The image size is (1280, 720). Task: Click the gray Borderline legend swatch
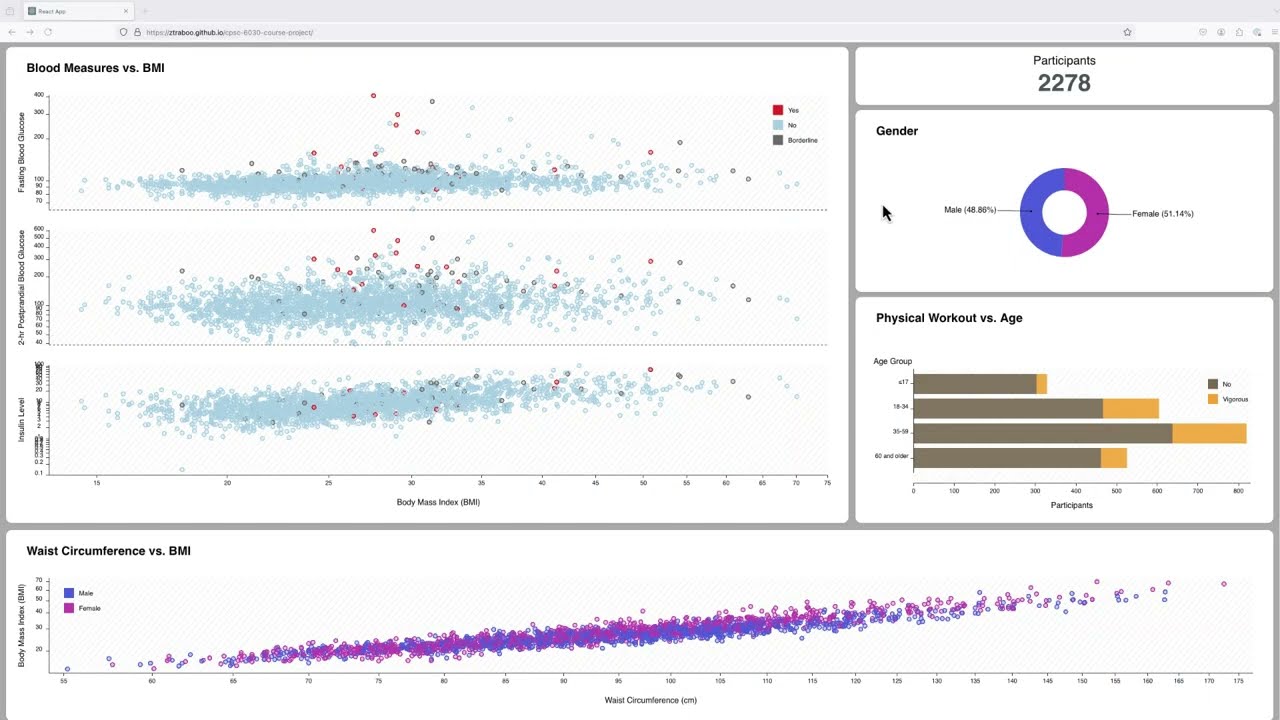778,140
